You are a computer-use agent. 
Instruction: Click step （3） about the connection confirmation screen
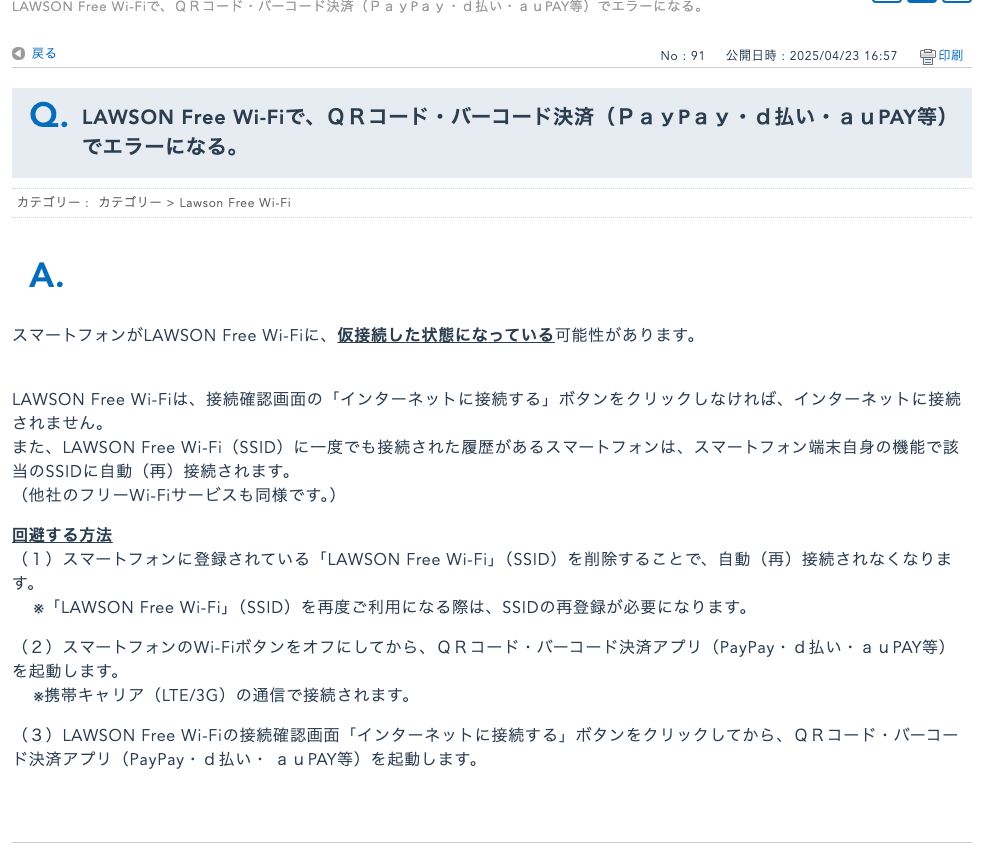(485, 747)
